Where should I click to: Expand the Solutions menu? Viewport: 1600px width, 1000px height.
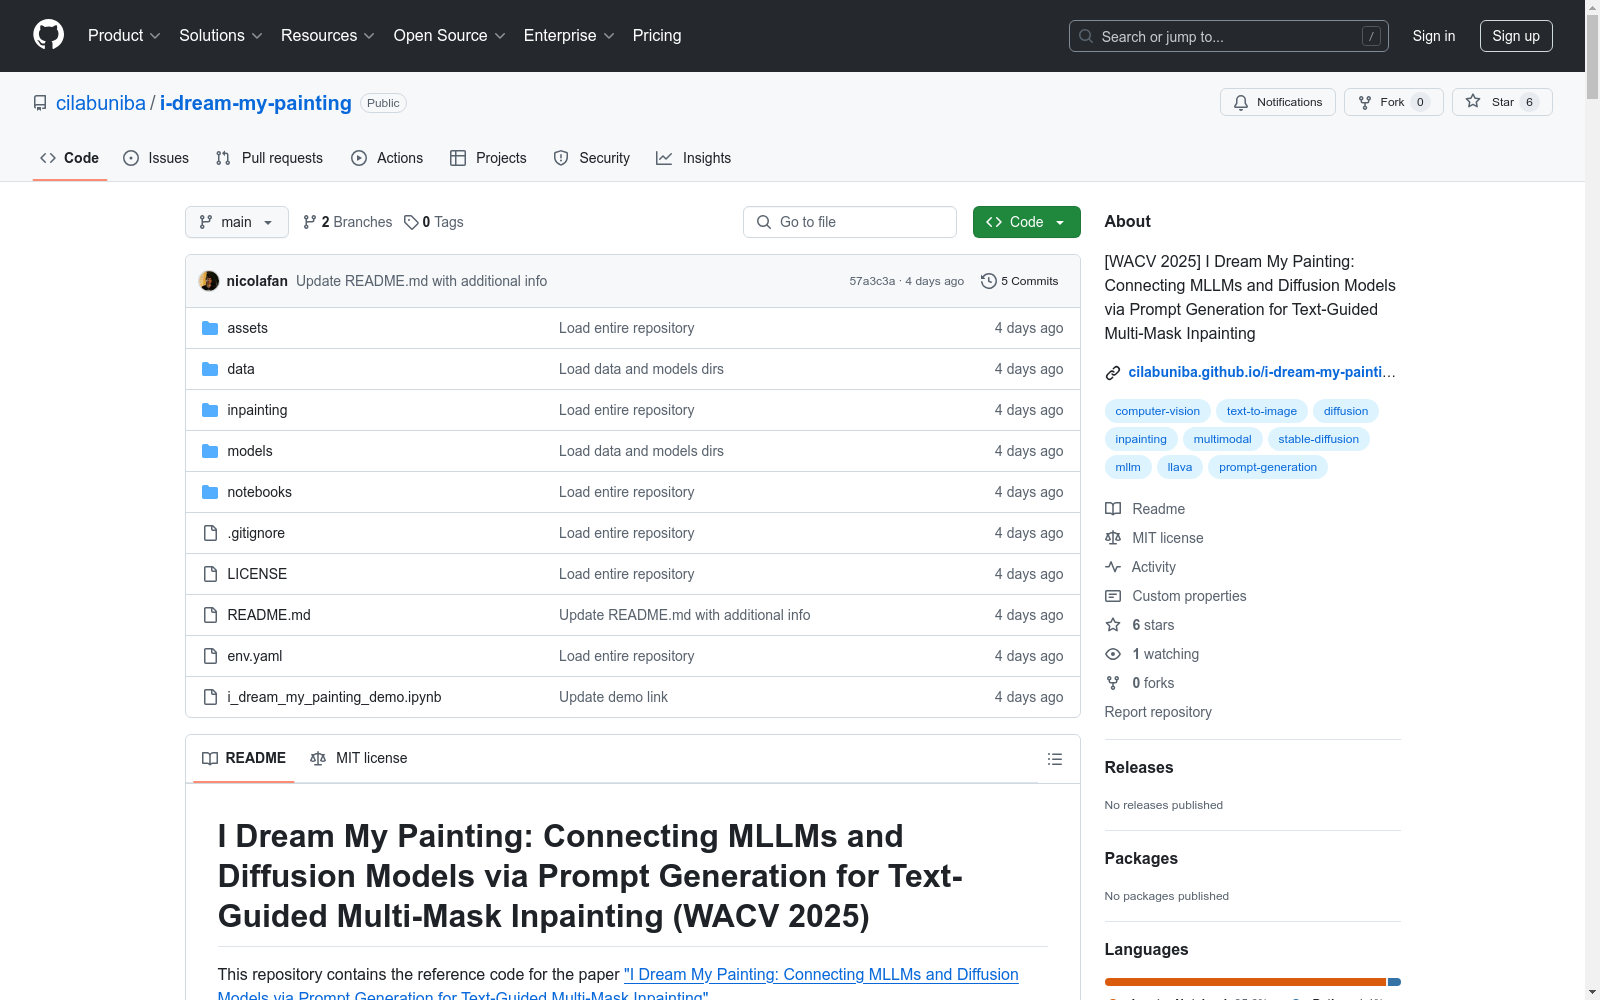click(x=221, y=36)
